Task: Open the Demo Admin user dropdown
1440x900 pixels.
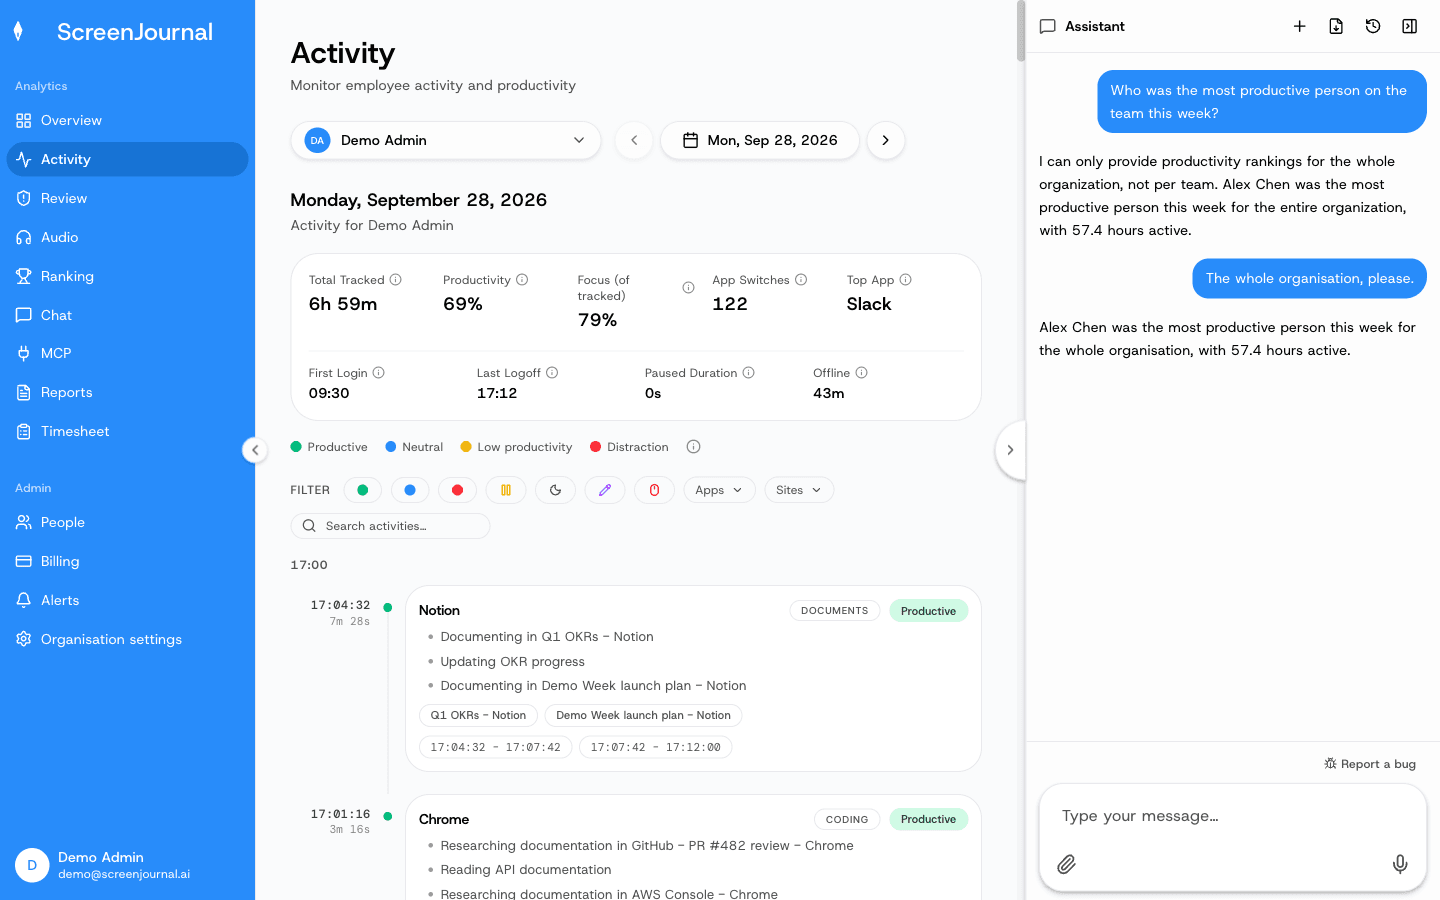Action: click(x=446, y=140)
